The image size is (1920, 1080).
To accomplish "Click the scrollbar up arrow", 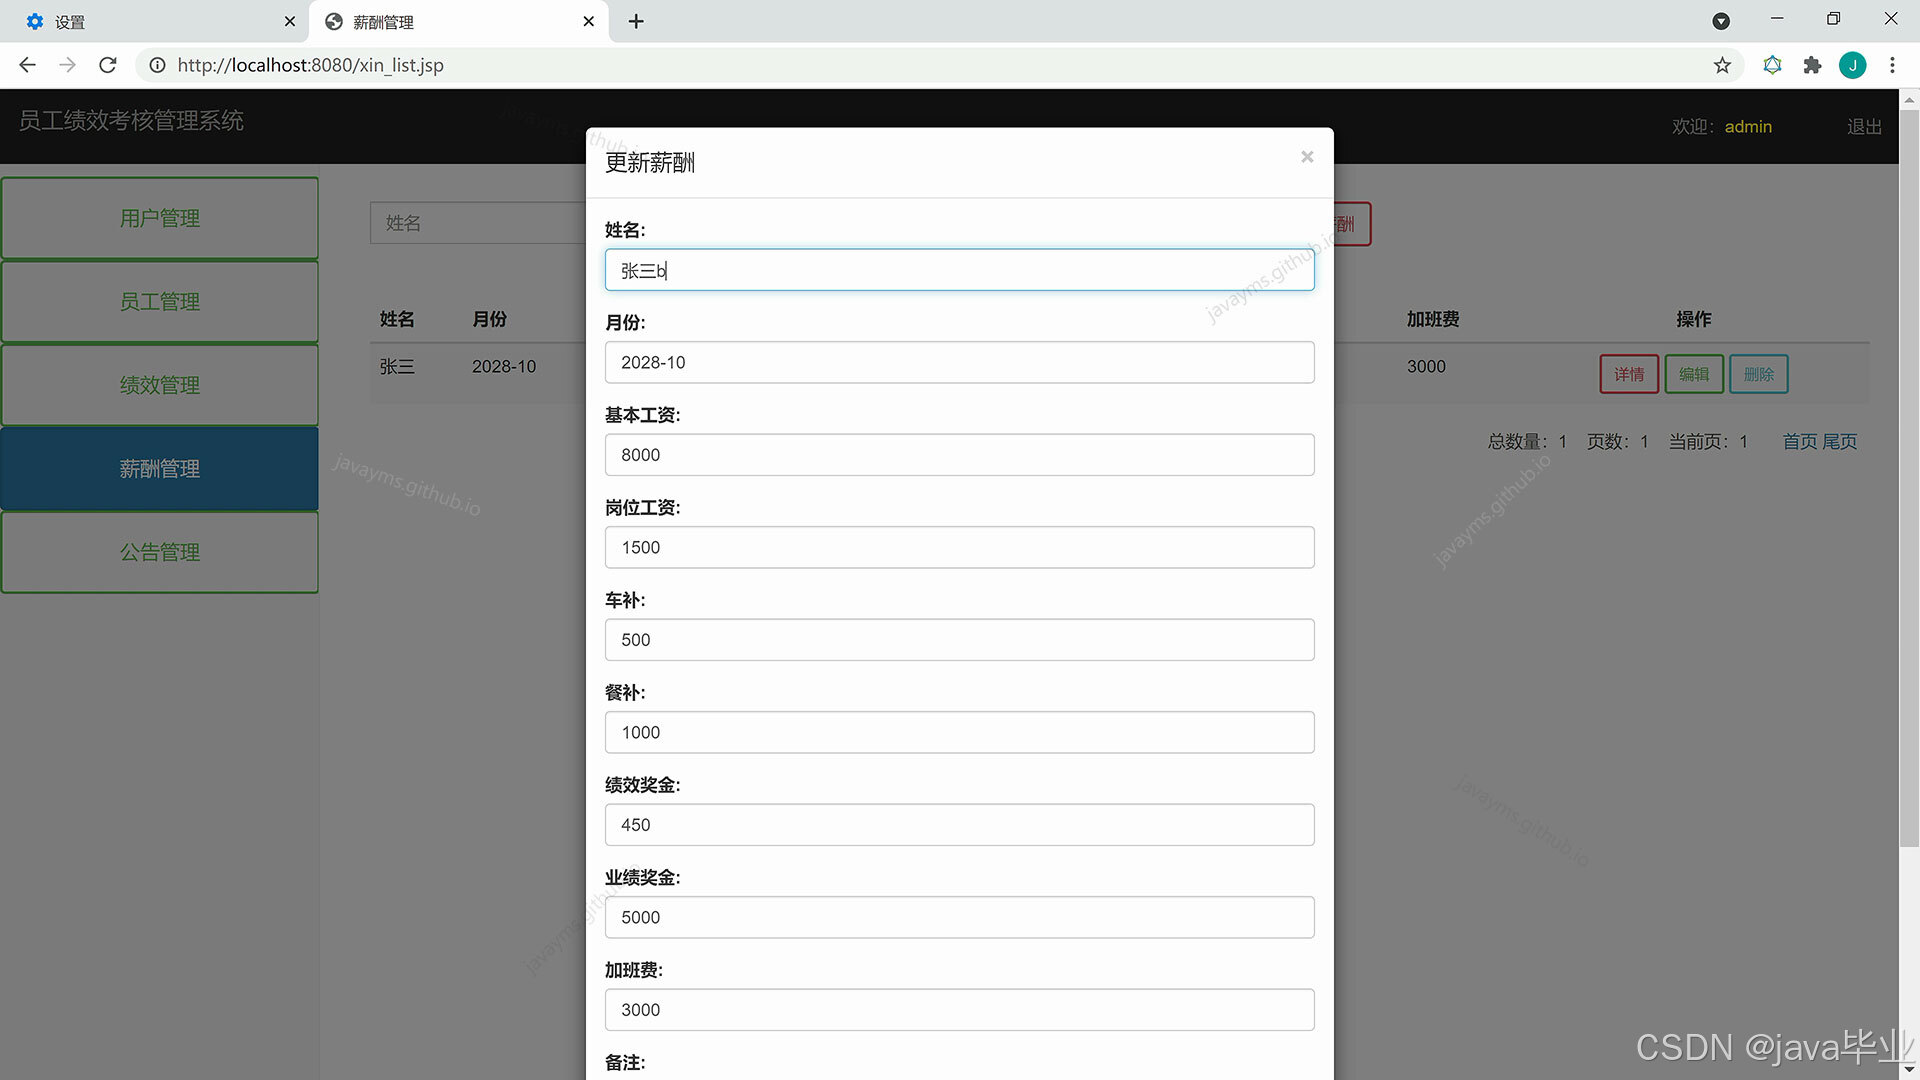I will [1909, 99].
